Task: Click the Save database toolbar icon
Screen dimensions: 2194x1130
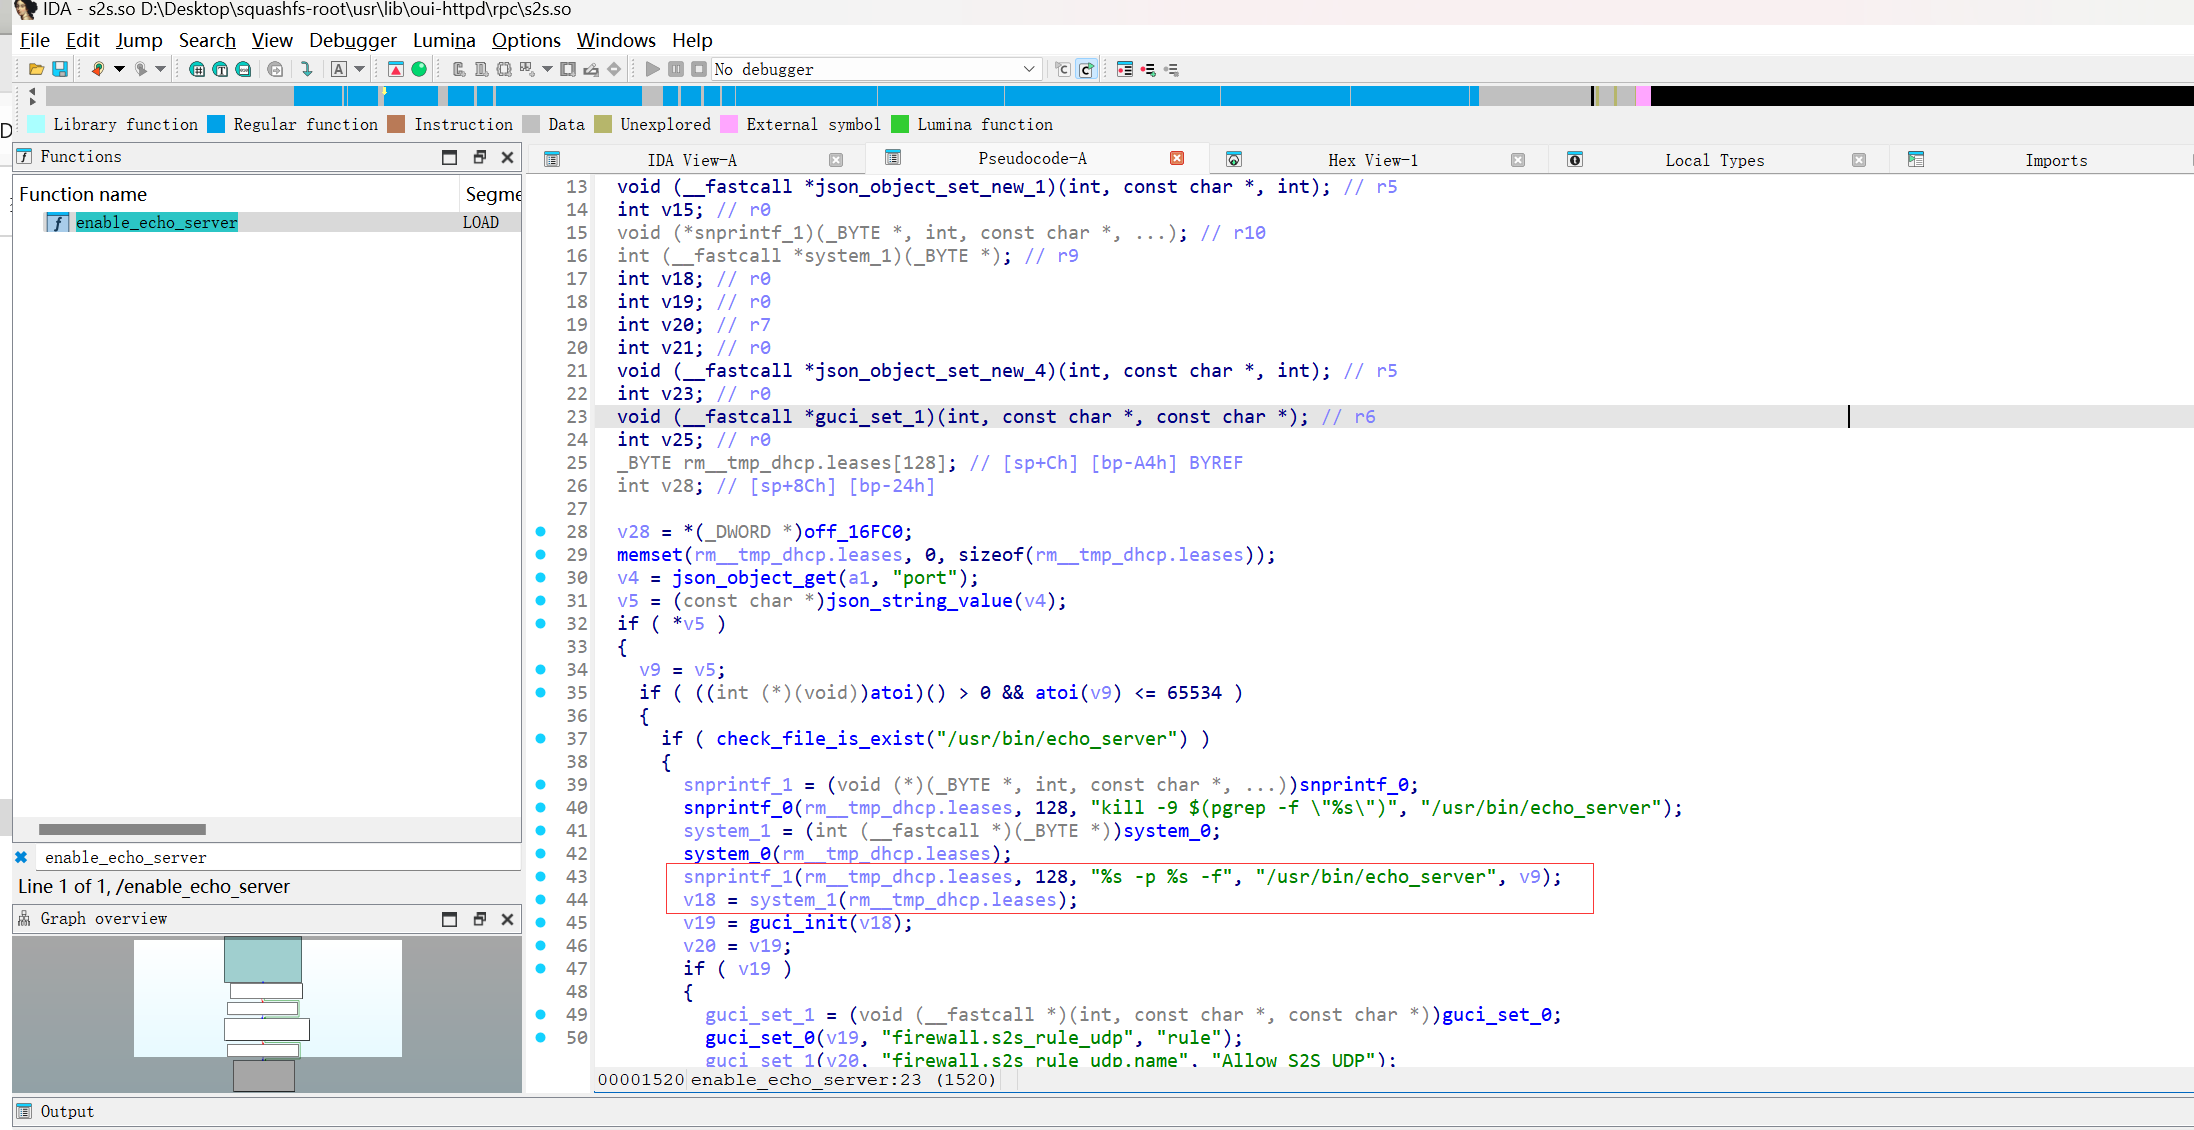Action: click(60, 69)
